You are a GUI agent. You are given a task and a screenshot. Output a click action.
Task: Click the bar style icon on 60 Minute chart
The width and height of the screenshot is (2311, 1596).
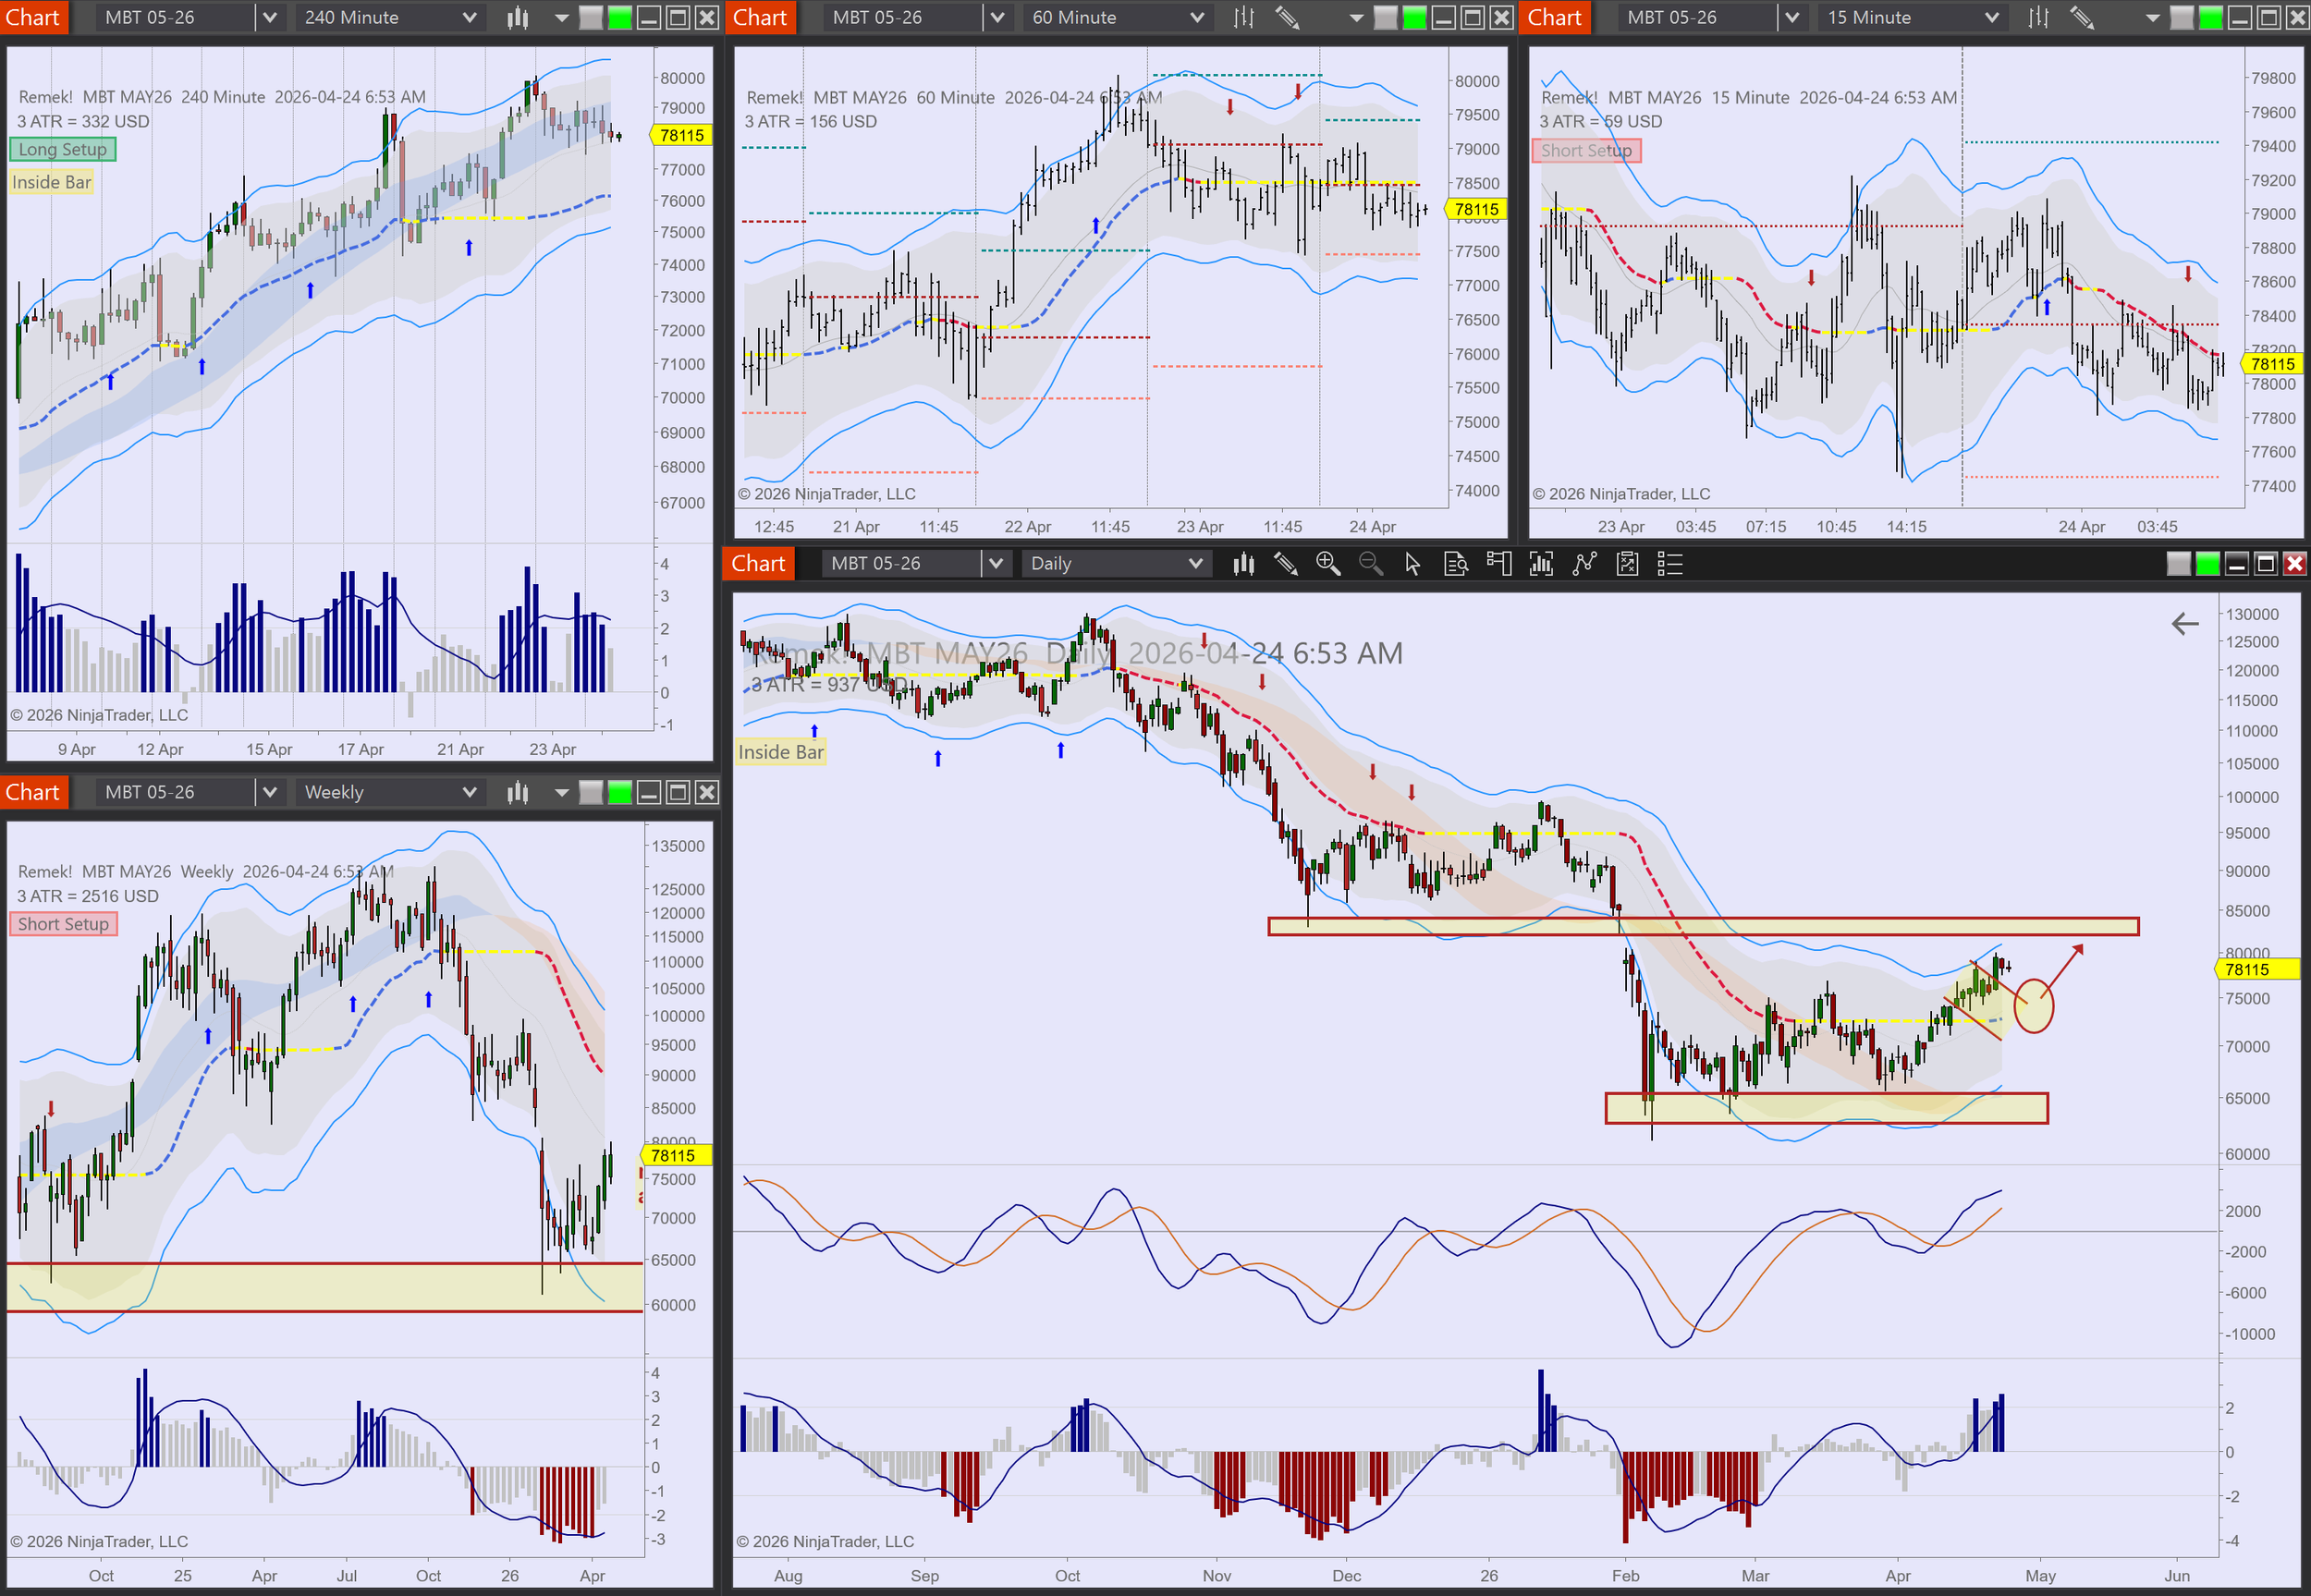1243,17
